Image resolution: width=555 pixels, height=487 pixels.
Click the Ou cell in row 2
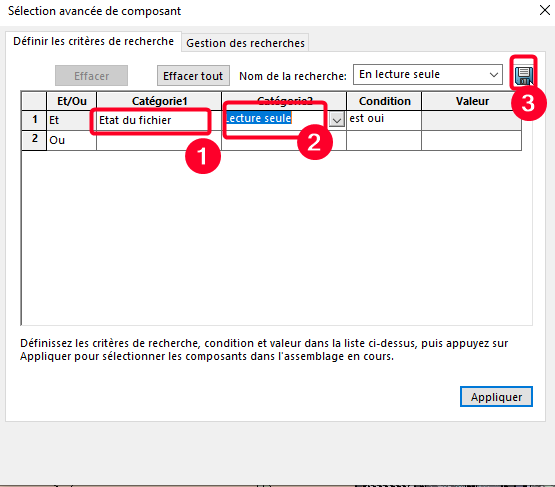[71, 141]
